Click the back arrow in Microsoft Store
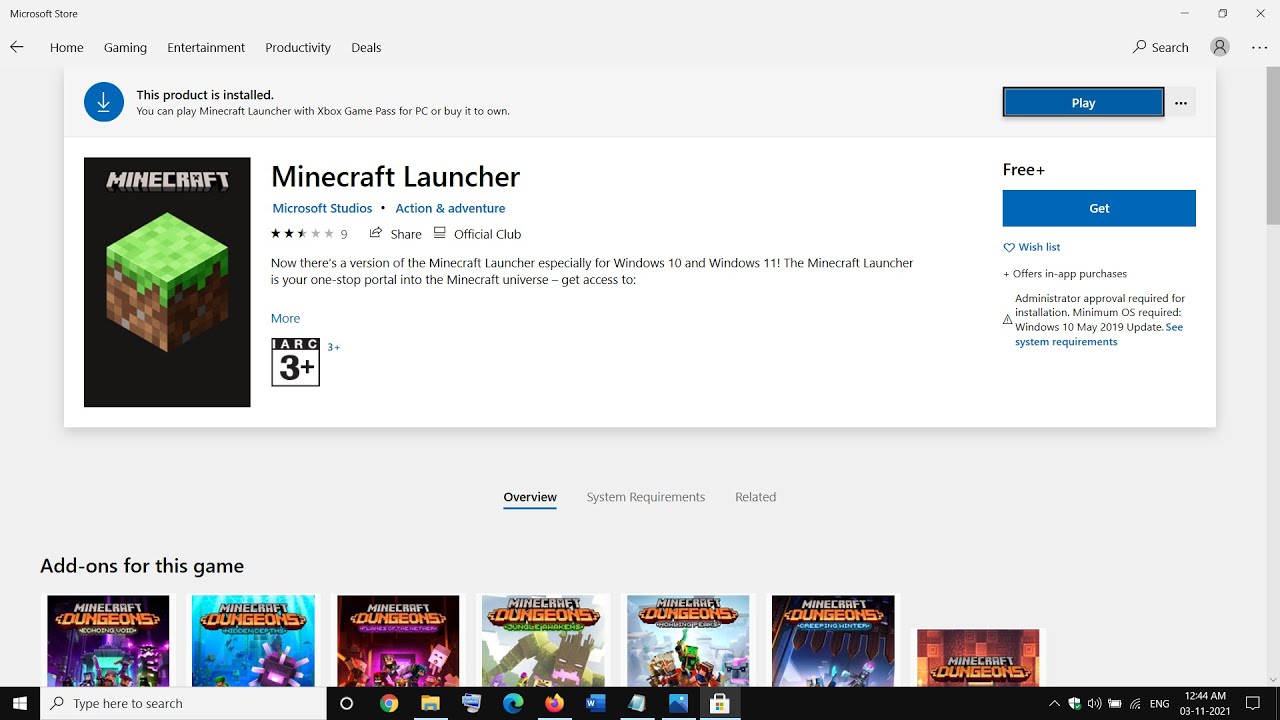 pyautogui.click(x=16, y=47)
